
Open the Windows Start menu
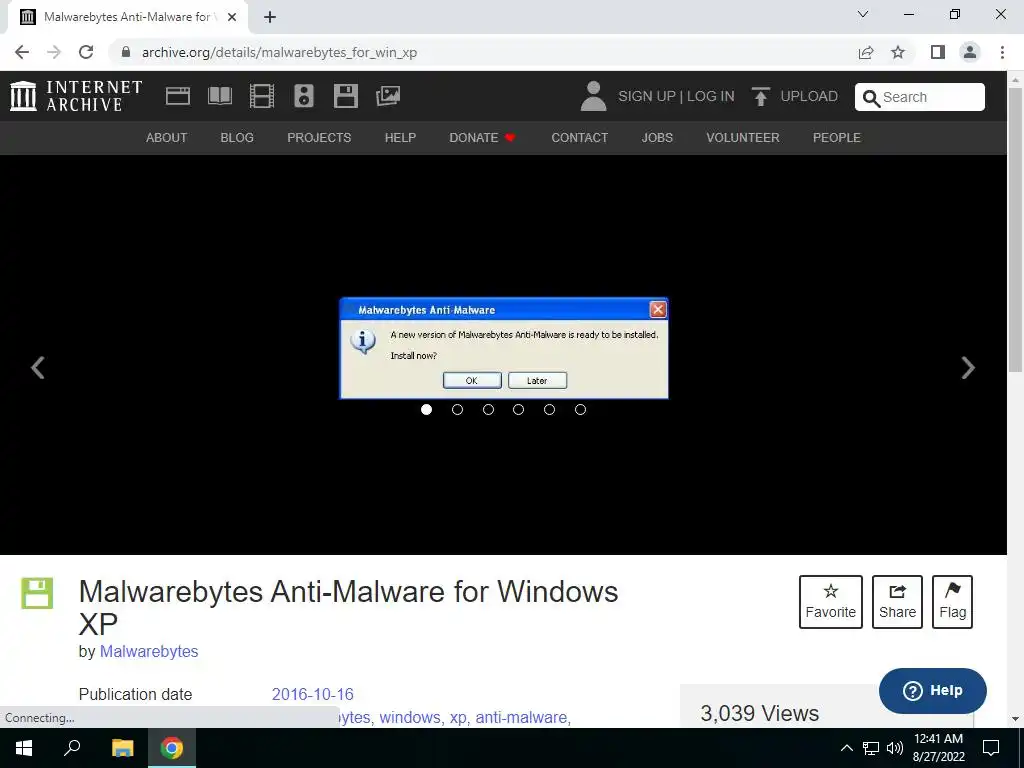tap(24, 748)
